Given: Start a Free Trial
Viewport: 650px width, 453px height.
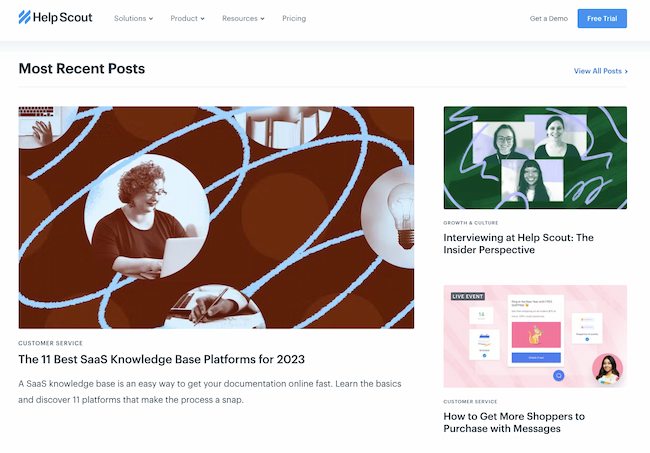Looking at the screenshot, I should 602,18.
